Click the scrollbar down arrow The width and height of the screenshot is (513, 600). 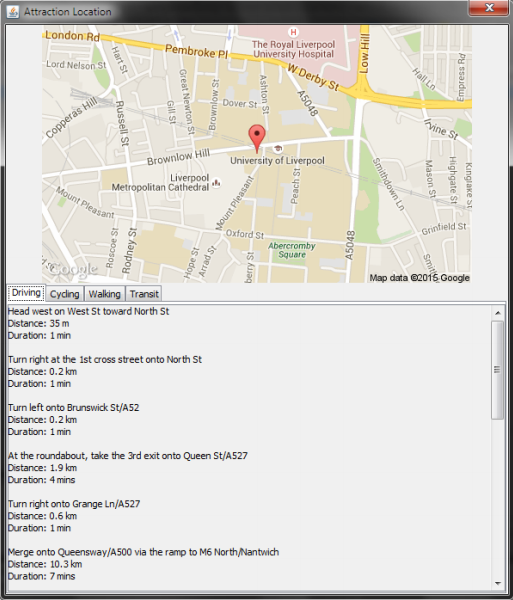(x=498, y=583)
